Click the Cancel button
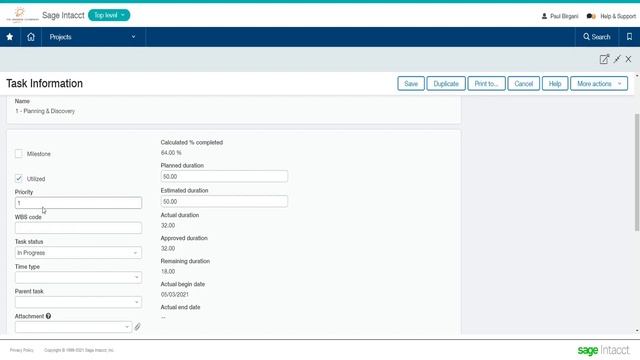 (524, 84)
